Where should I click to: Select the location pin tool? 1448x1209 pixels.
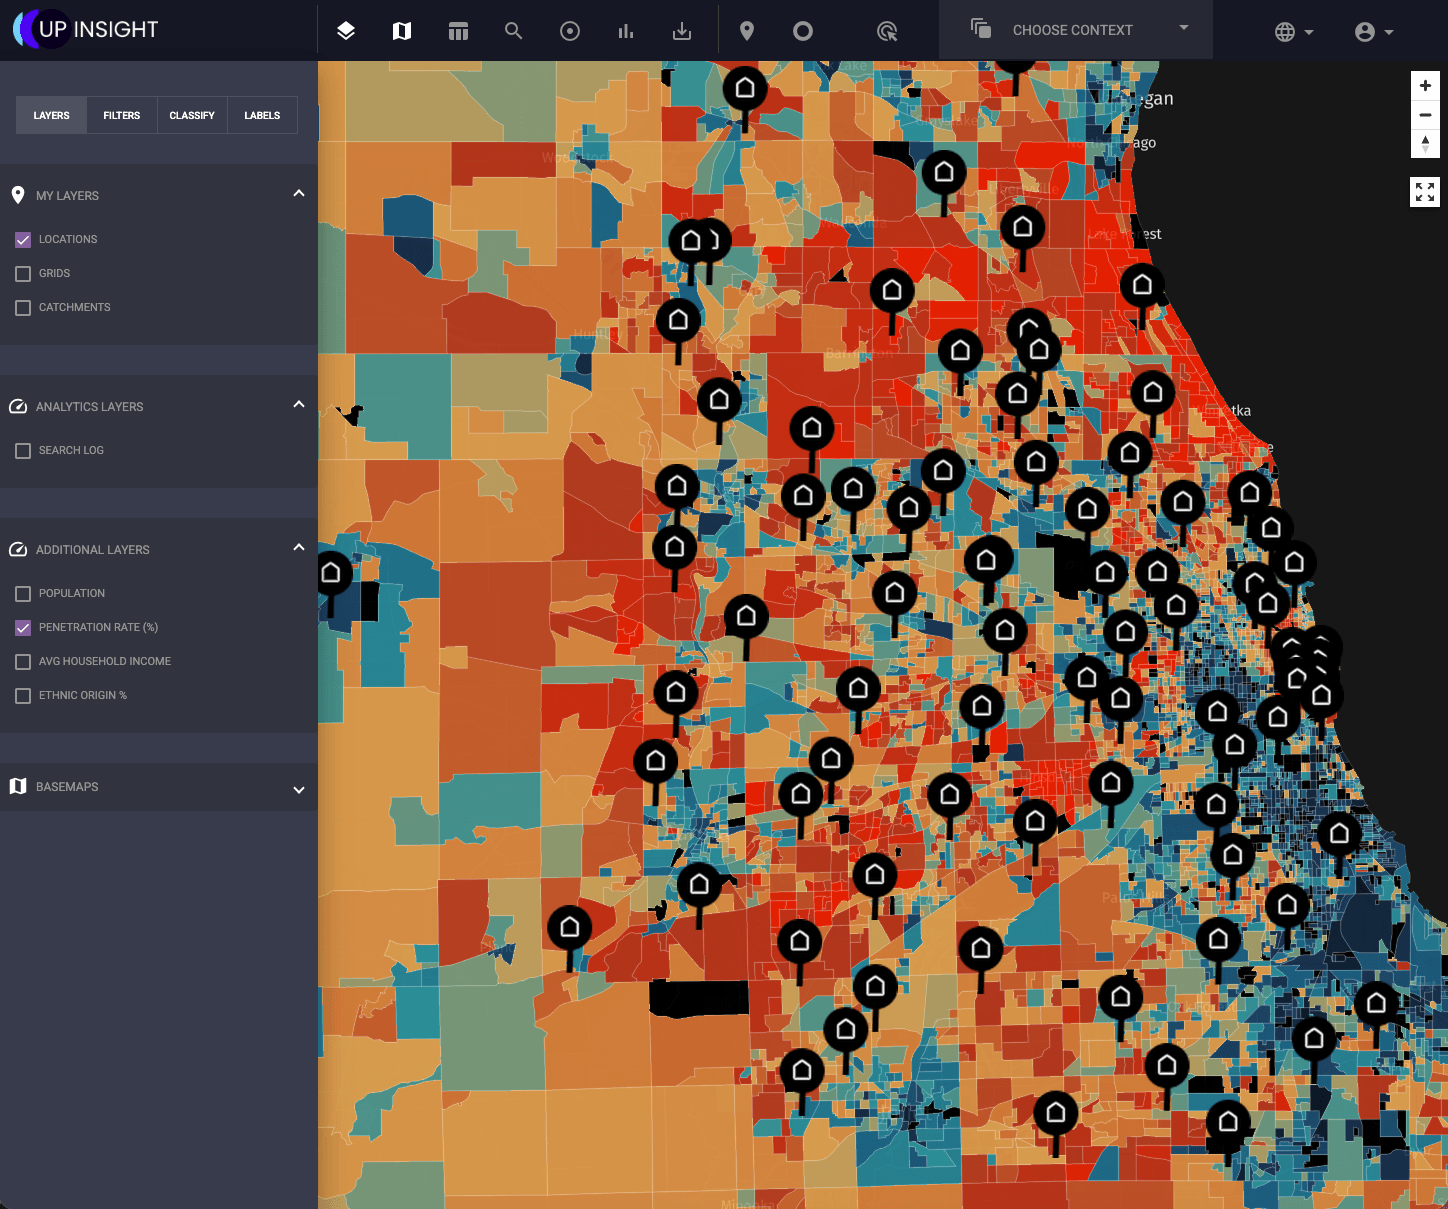[x=747, y=31]
